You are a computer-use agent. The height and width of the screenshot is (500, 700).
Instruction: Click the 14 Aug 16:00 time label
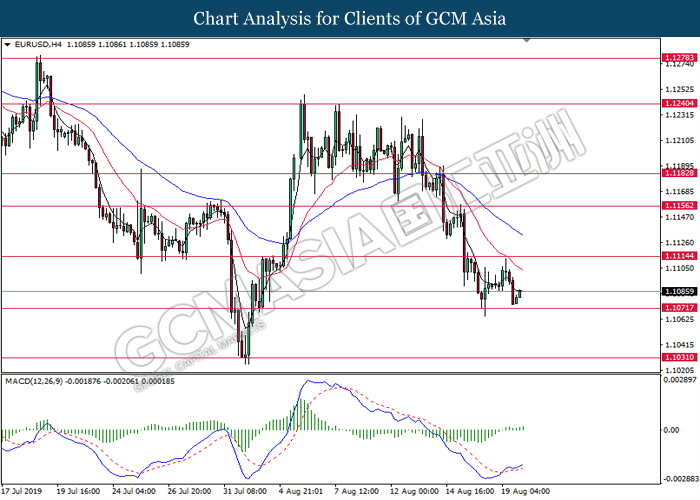(x=470, y=491)
